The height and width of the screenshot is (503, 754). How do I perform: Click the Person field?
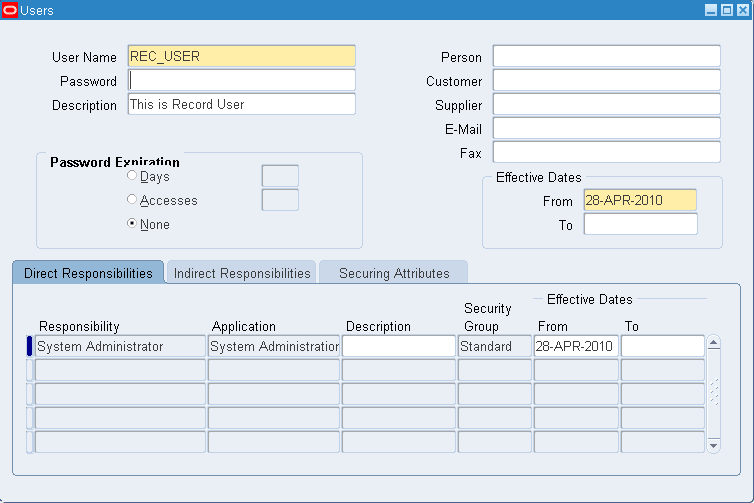click(x=607, y=56)
